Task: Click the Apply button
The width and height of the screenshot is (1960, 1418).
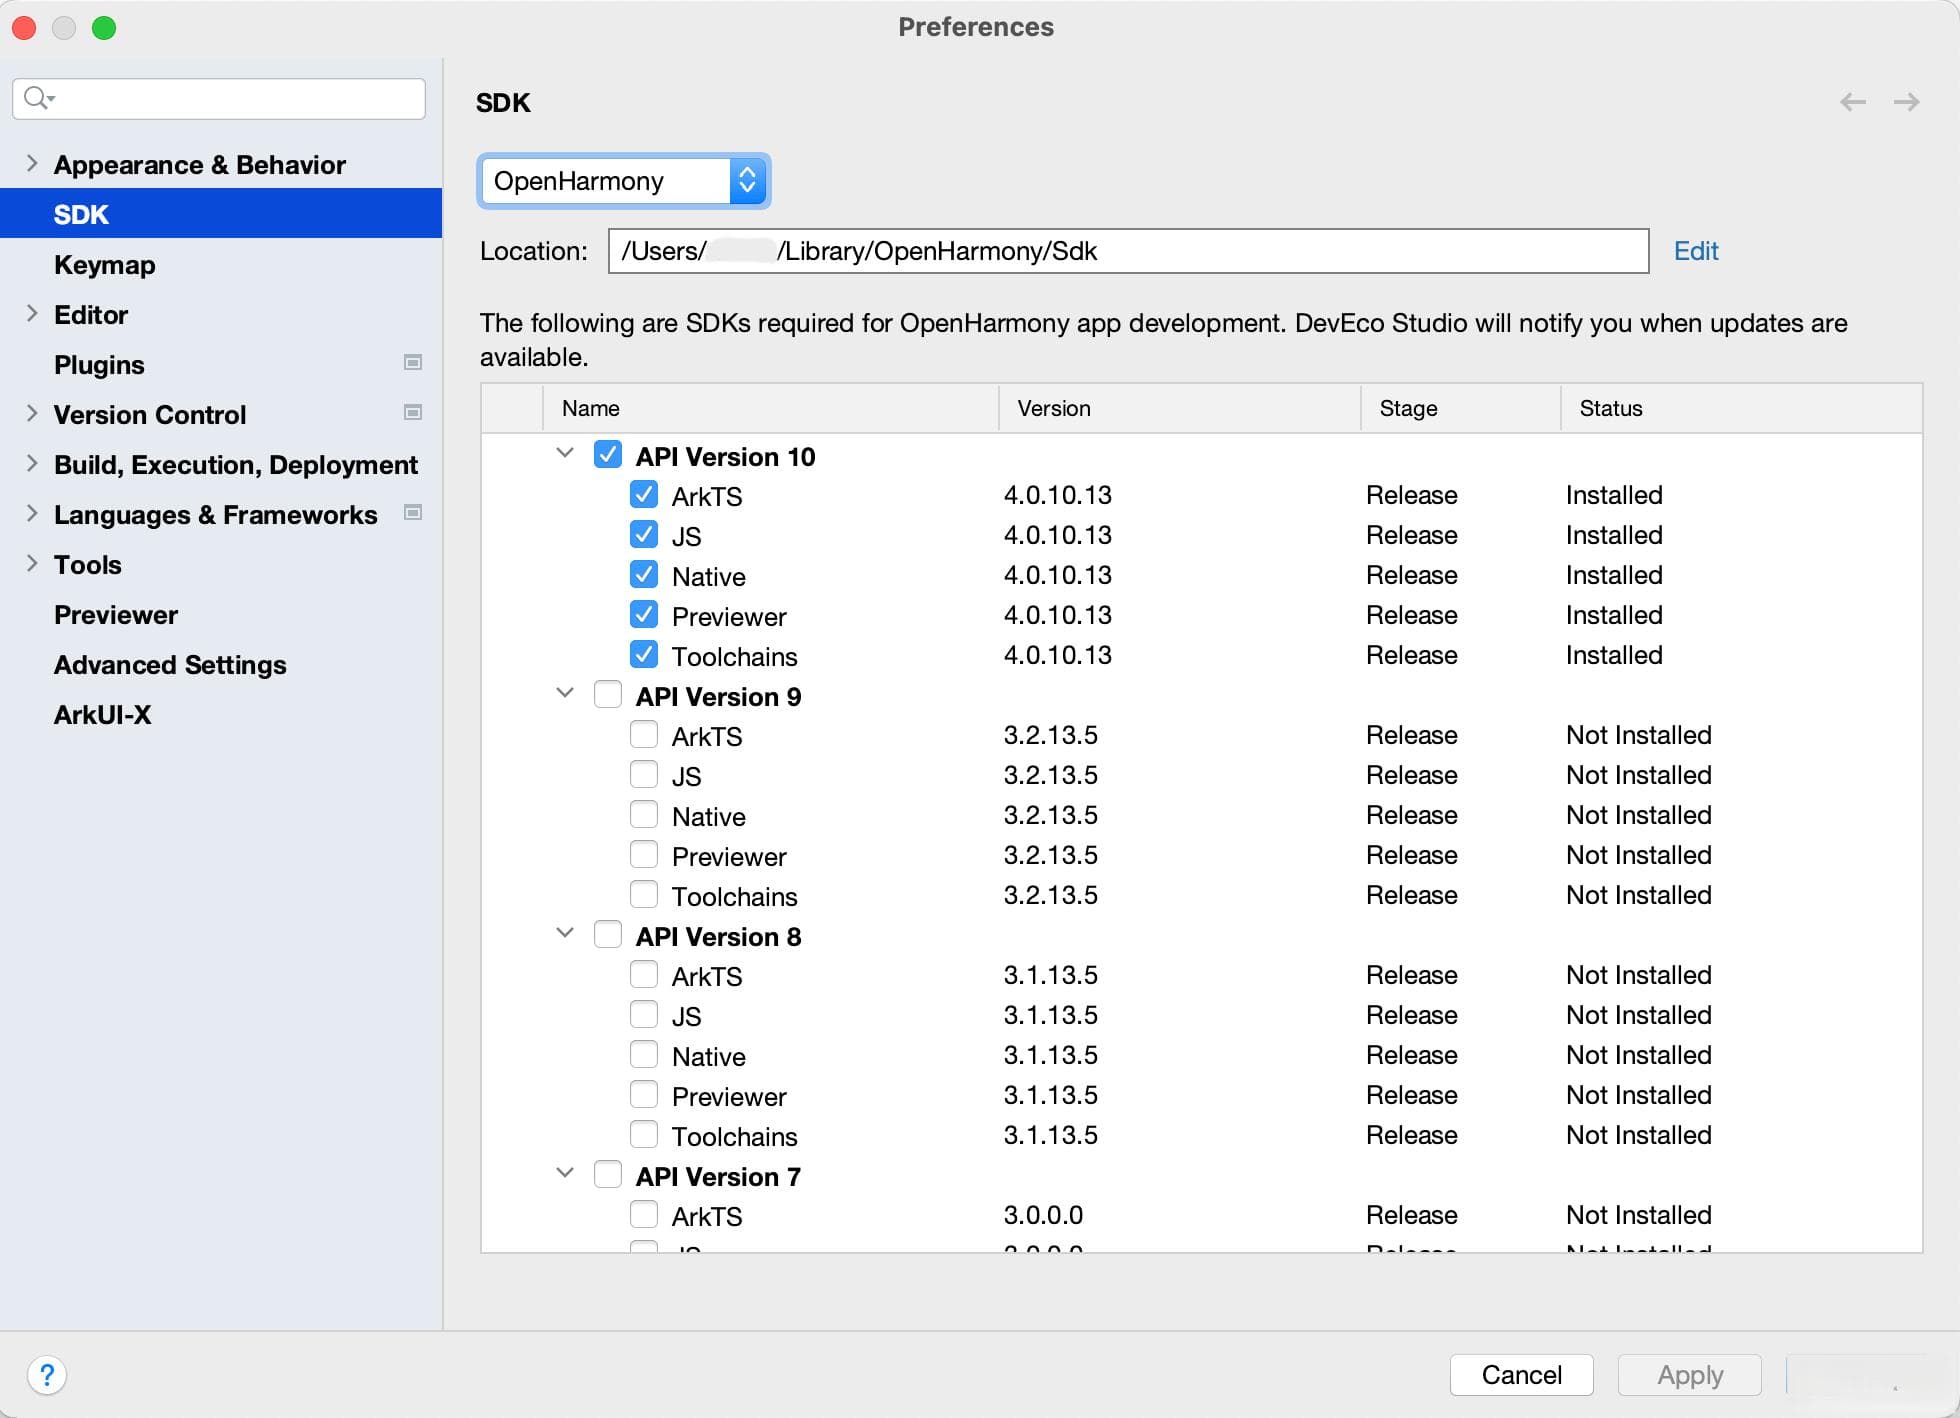Action: point(1690,1375)
